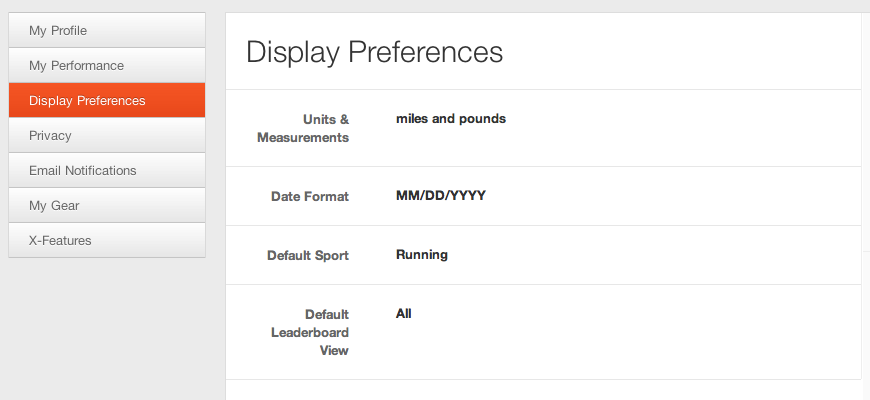Viewport: 870px width, 400px height.
Task: Change the MM/DD/YYYY date format value
Action: tap(441, 196)
